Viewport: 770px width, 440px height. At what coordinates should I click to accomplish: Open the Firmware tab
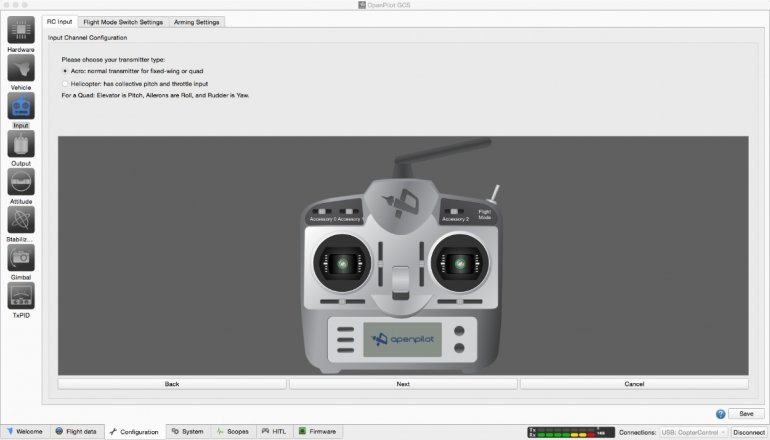pyautogui.click(x=317, y=432)
